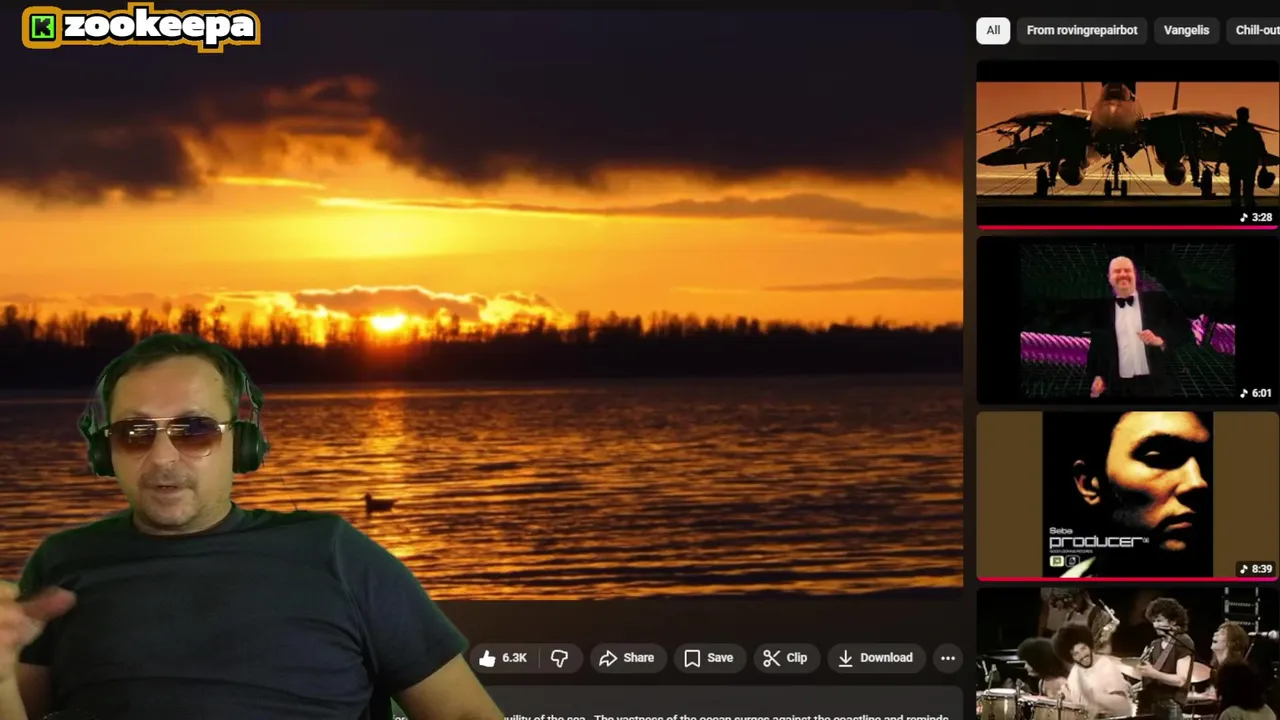Like the video with 6.3K likes

504,658
